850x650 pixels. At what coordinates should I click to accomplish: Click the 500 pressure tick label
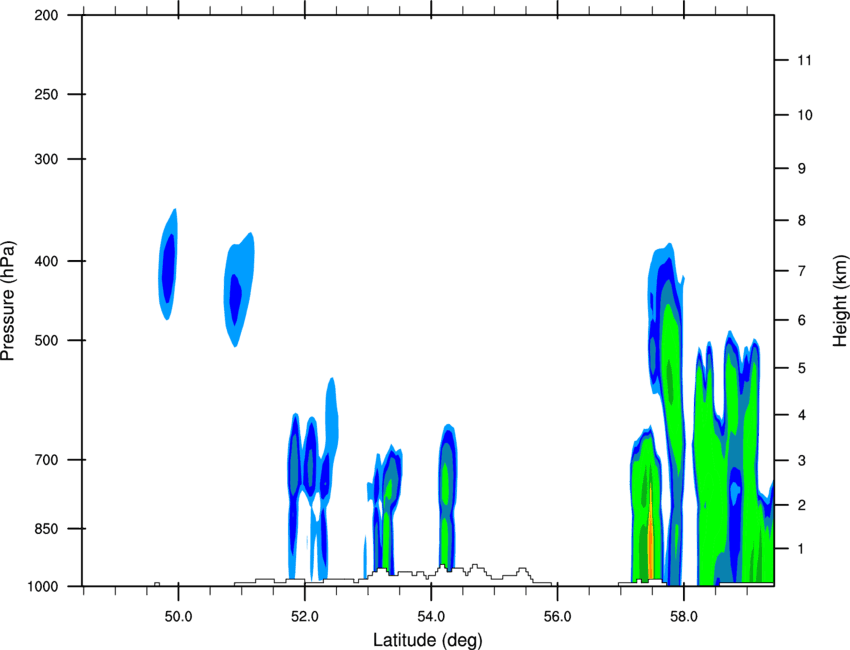tap(47, 340)
